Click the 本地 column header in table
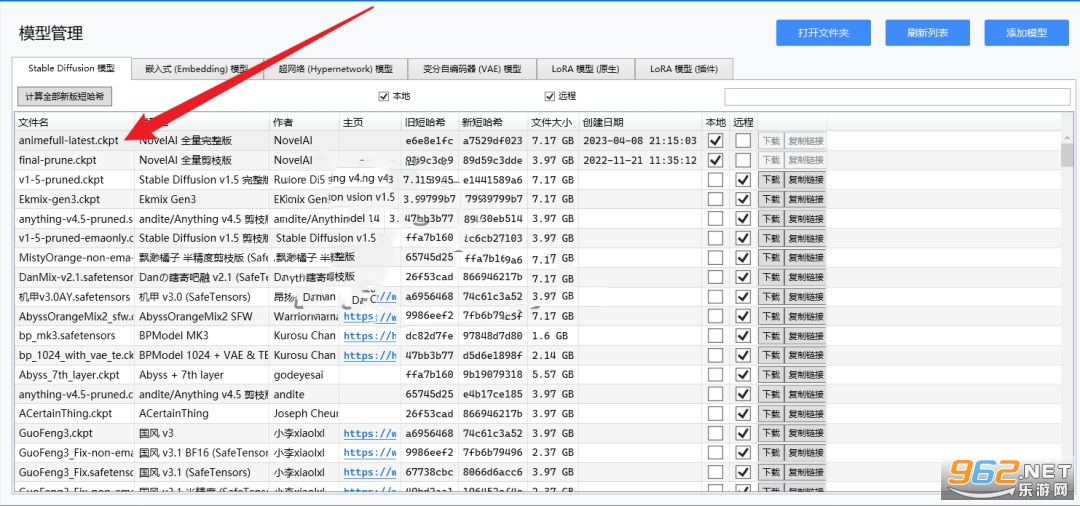This screenshot has width=1080, height=506. pos(716,122)
